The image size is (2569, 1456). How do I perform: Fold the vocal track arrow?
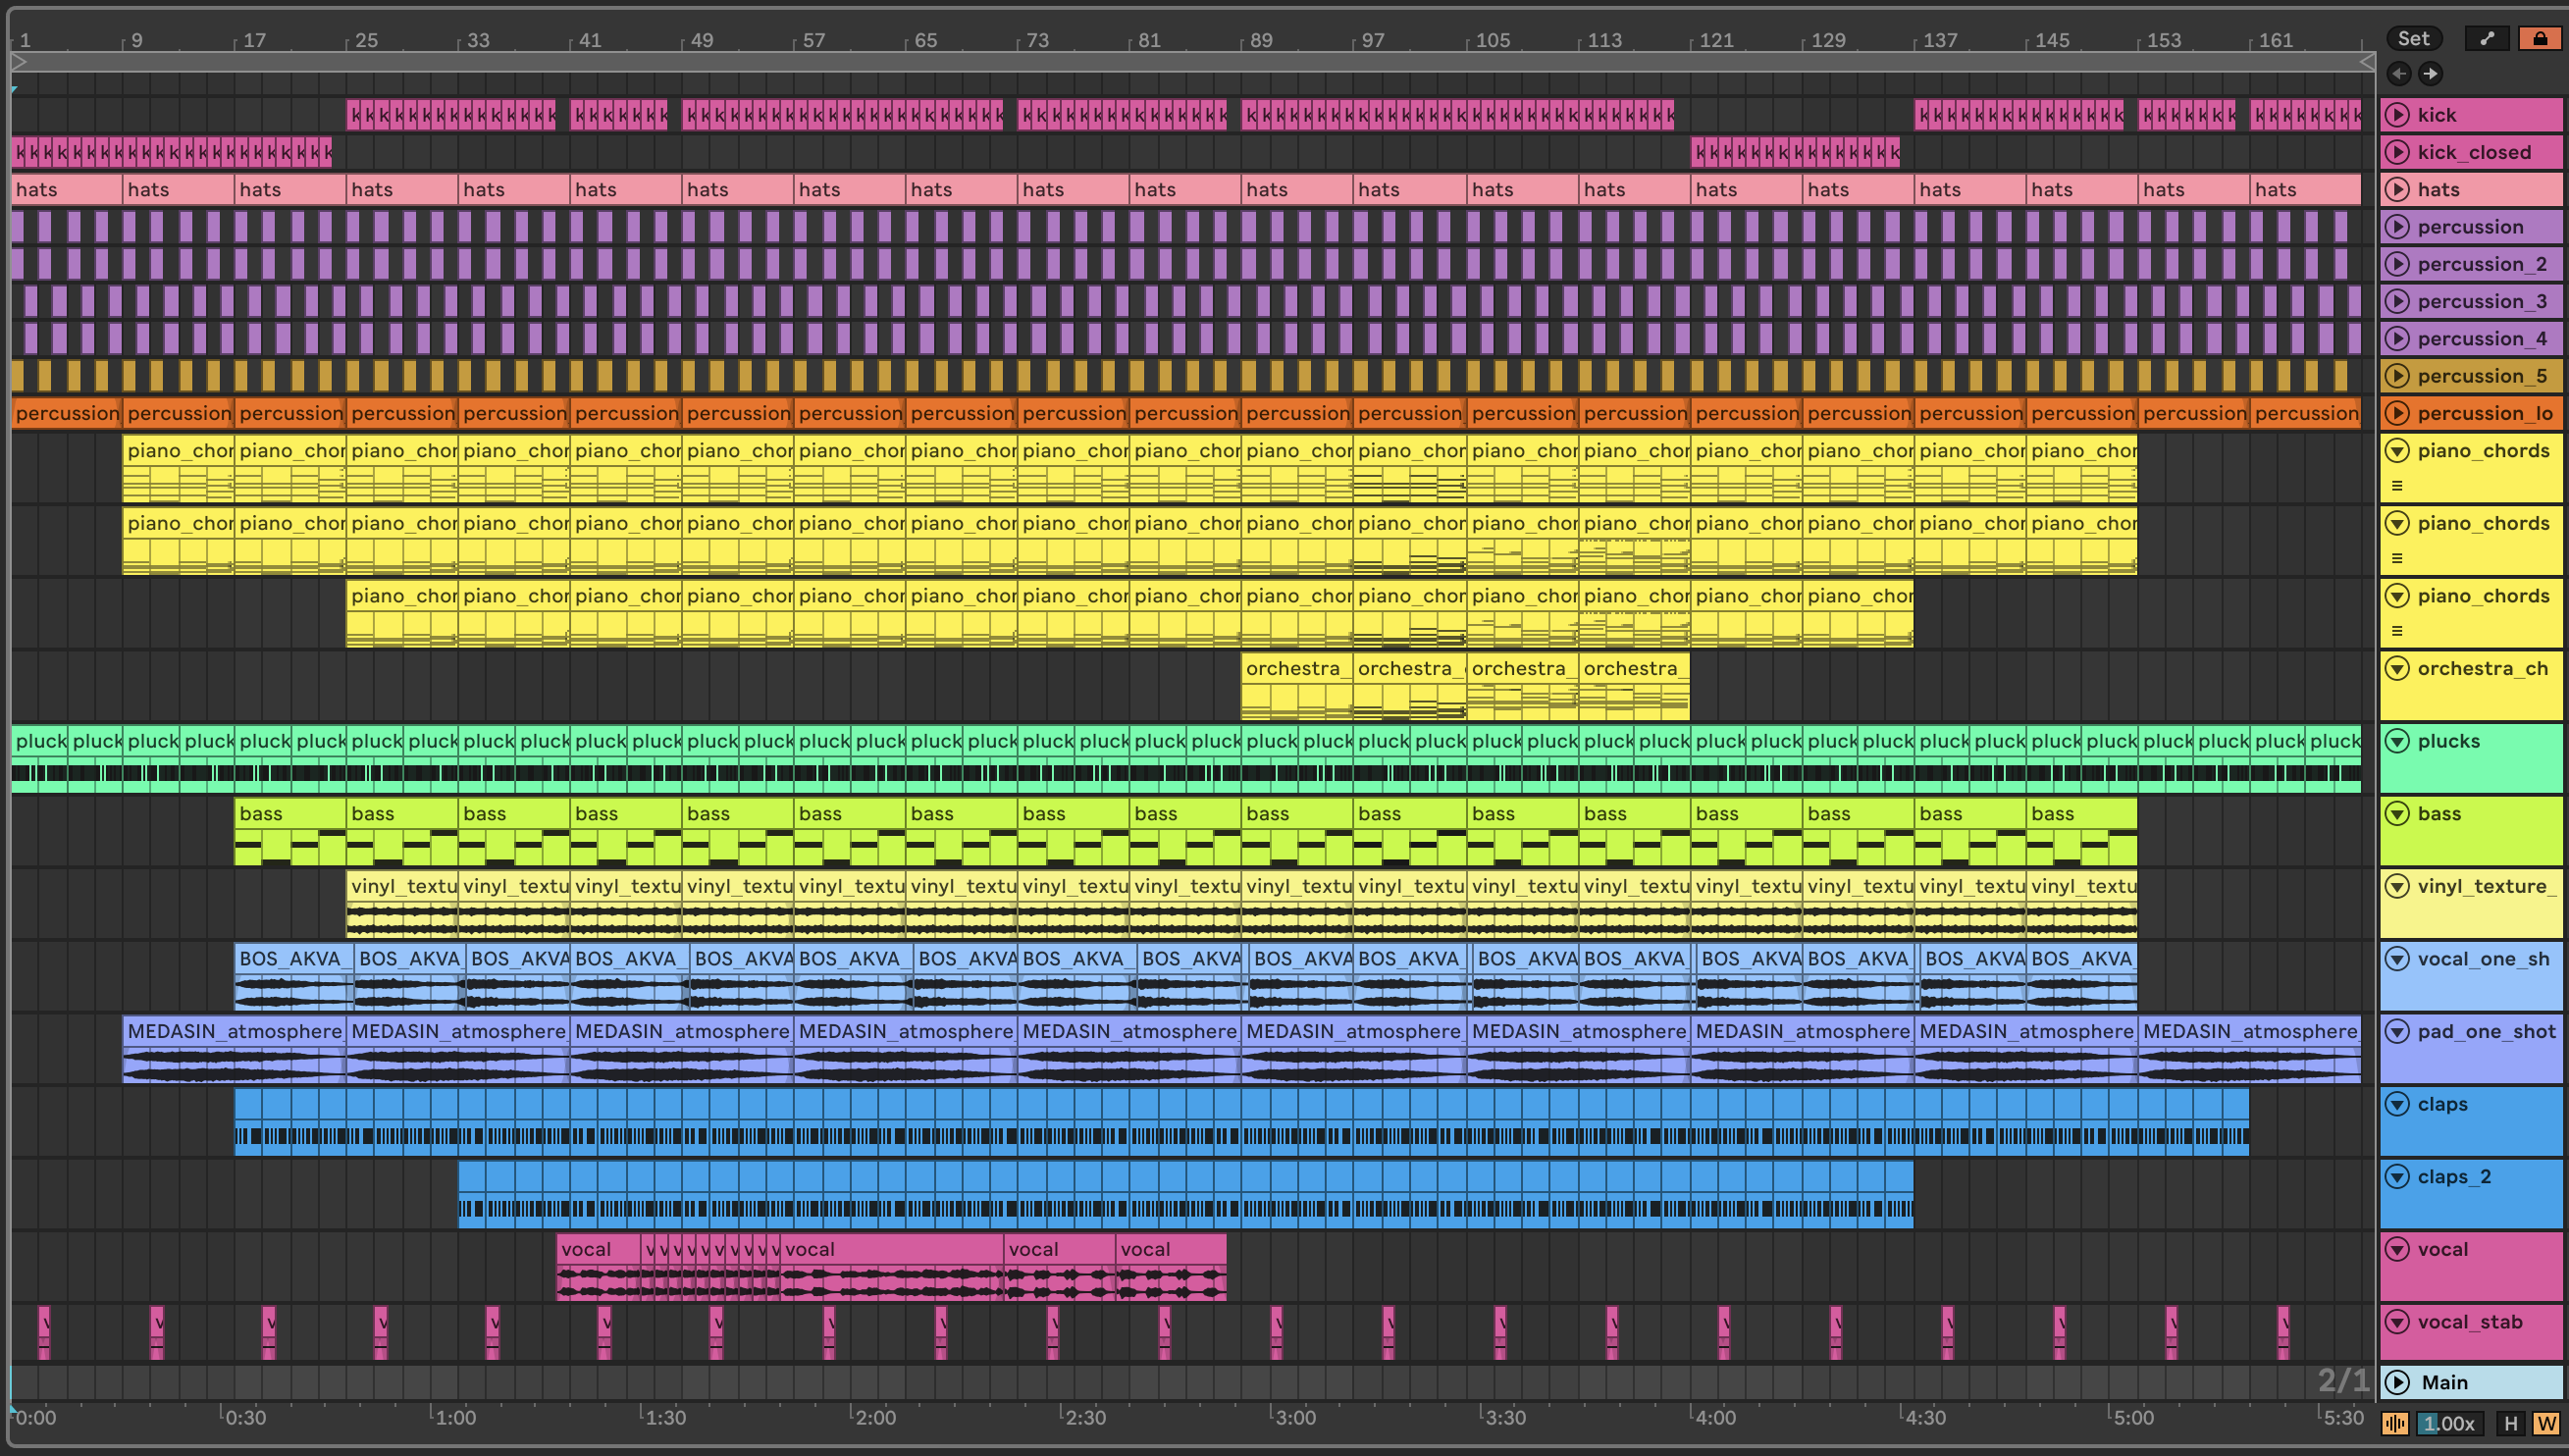2397,1248
